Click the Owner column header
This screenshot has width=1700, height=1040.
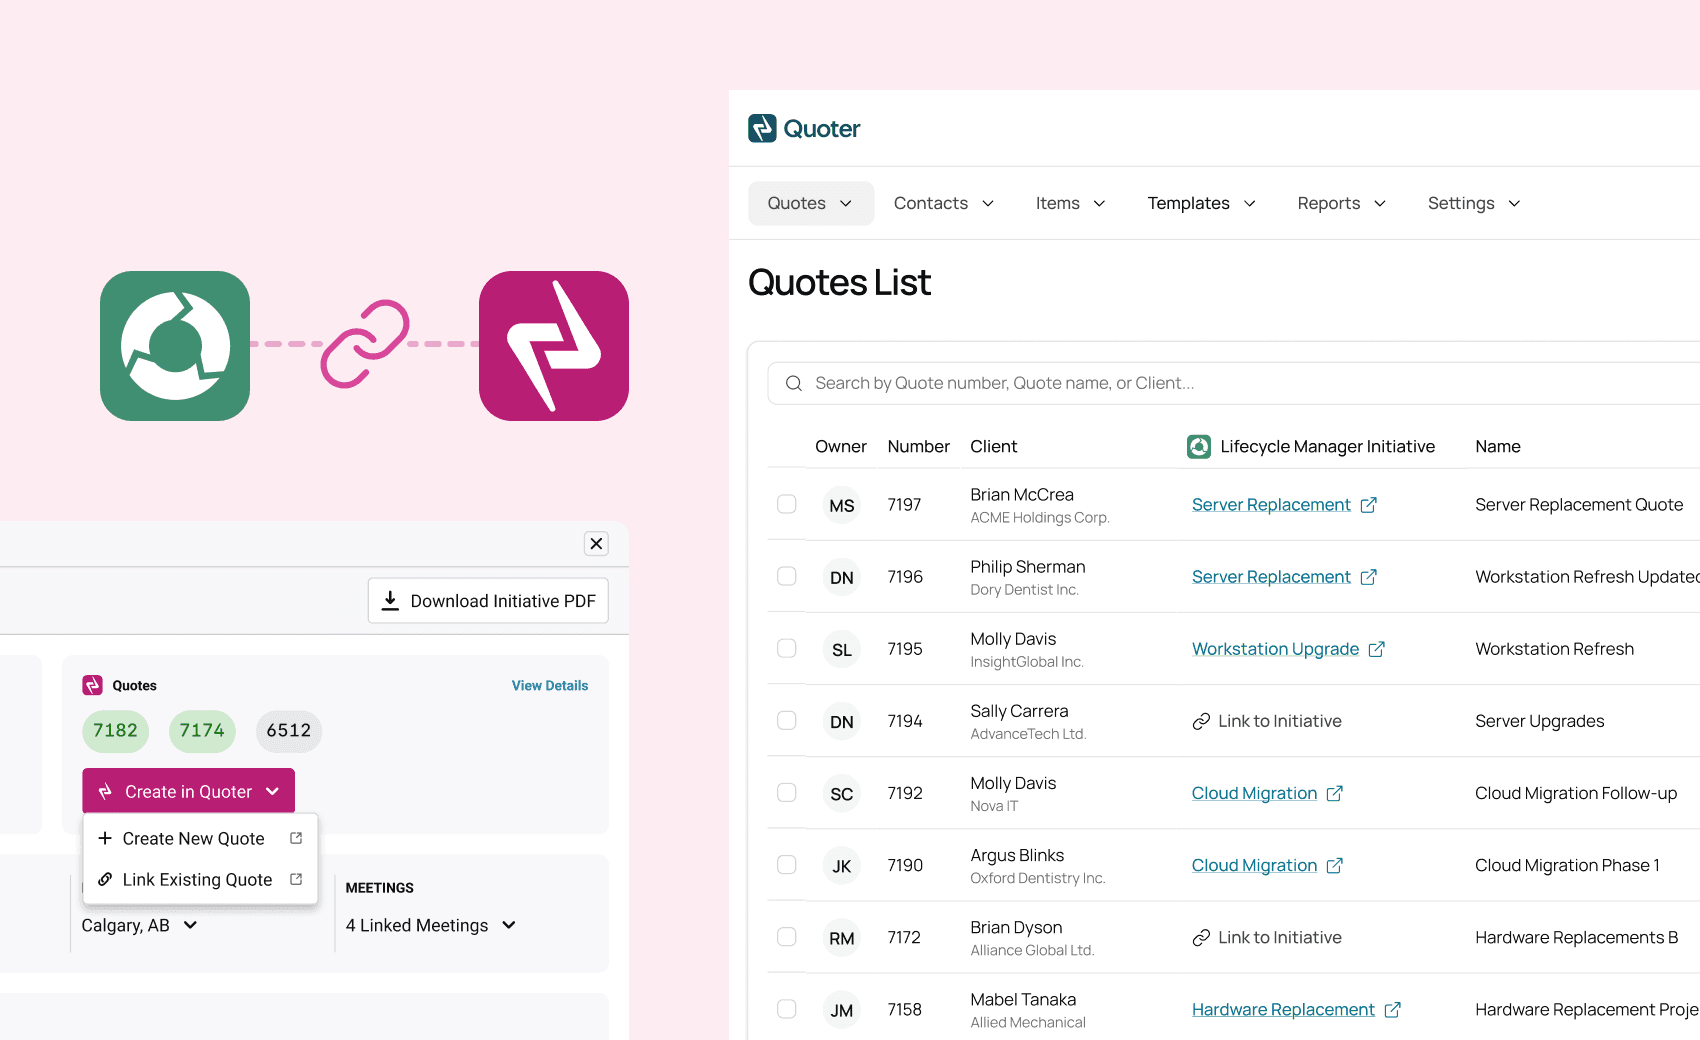click(840, 446)
